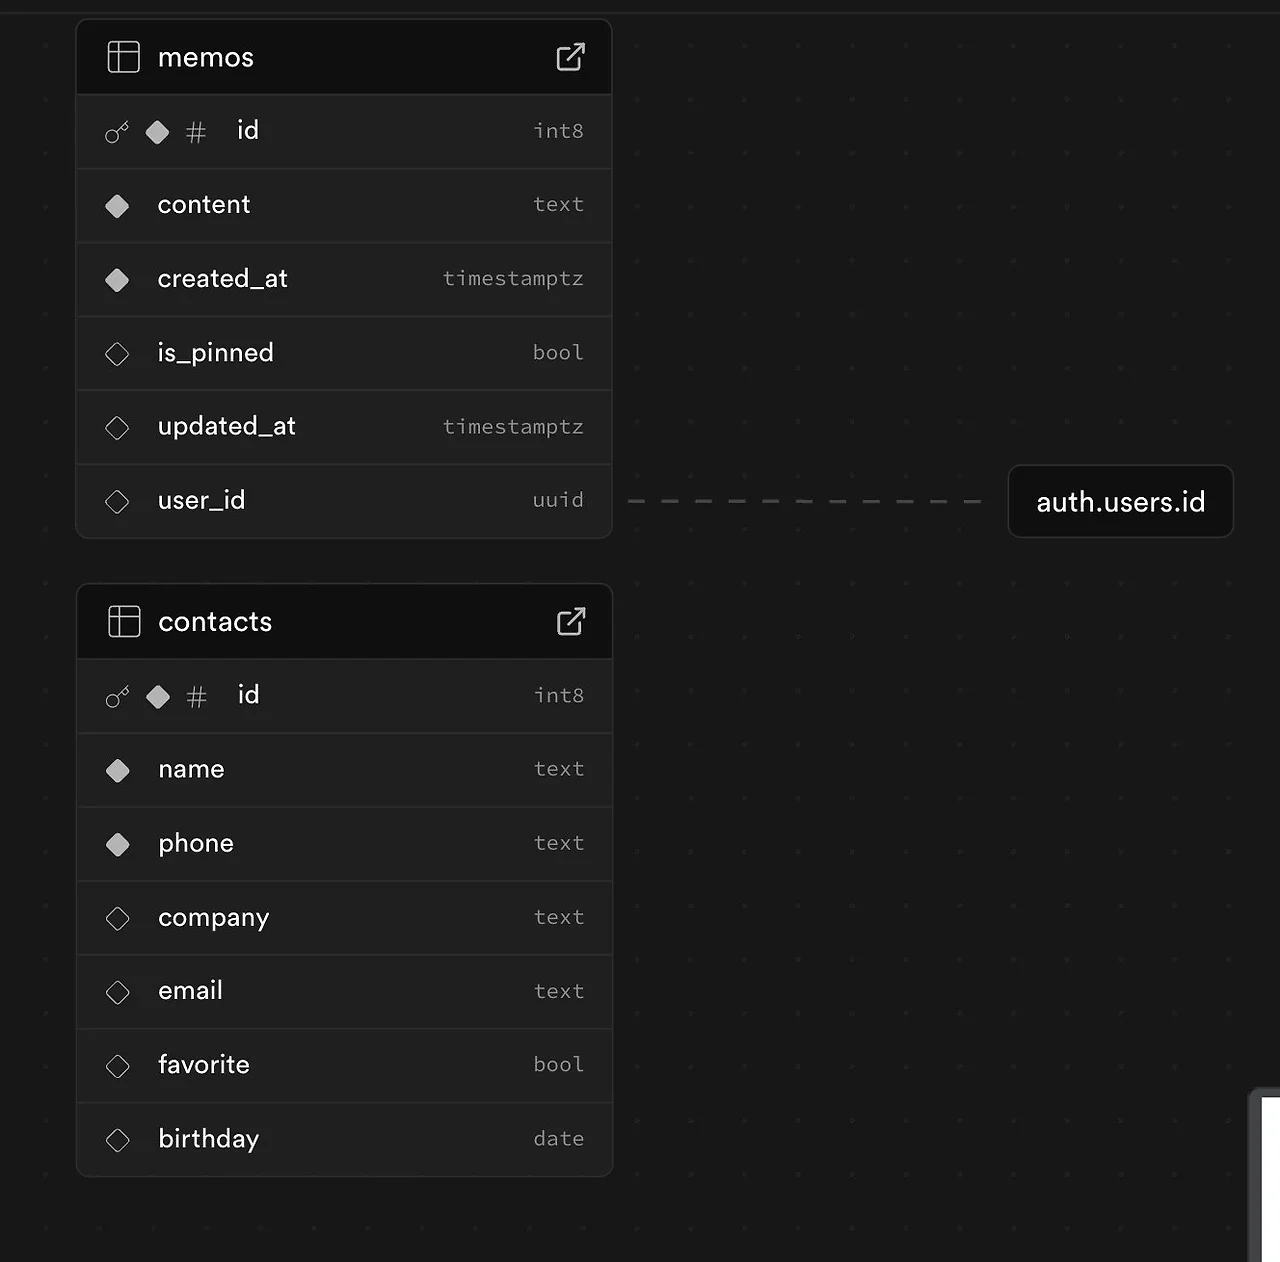The image size is (1280, 1262).
Task: Click the filled diamond next to content column
Action: (117, 206)
